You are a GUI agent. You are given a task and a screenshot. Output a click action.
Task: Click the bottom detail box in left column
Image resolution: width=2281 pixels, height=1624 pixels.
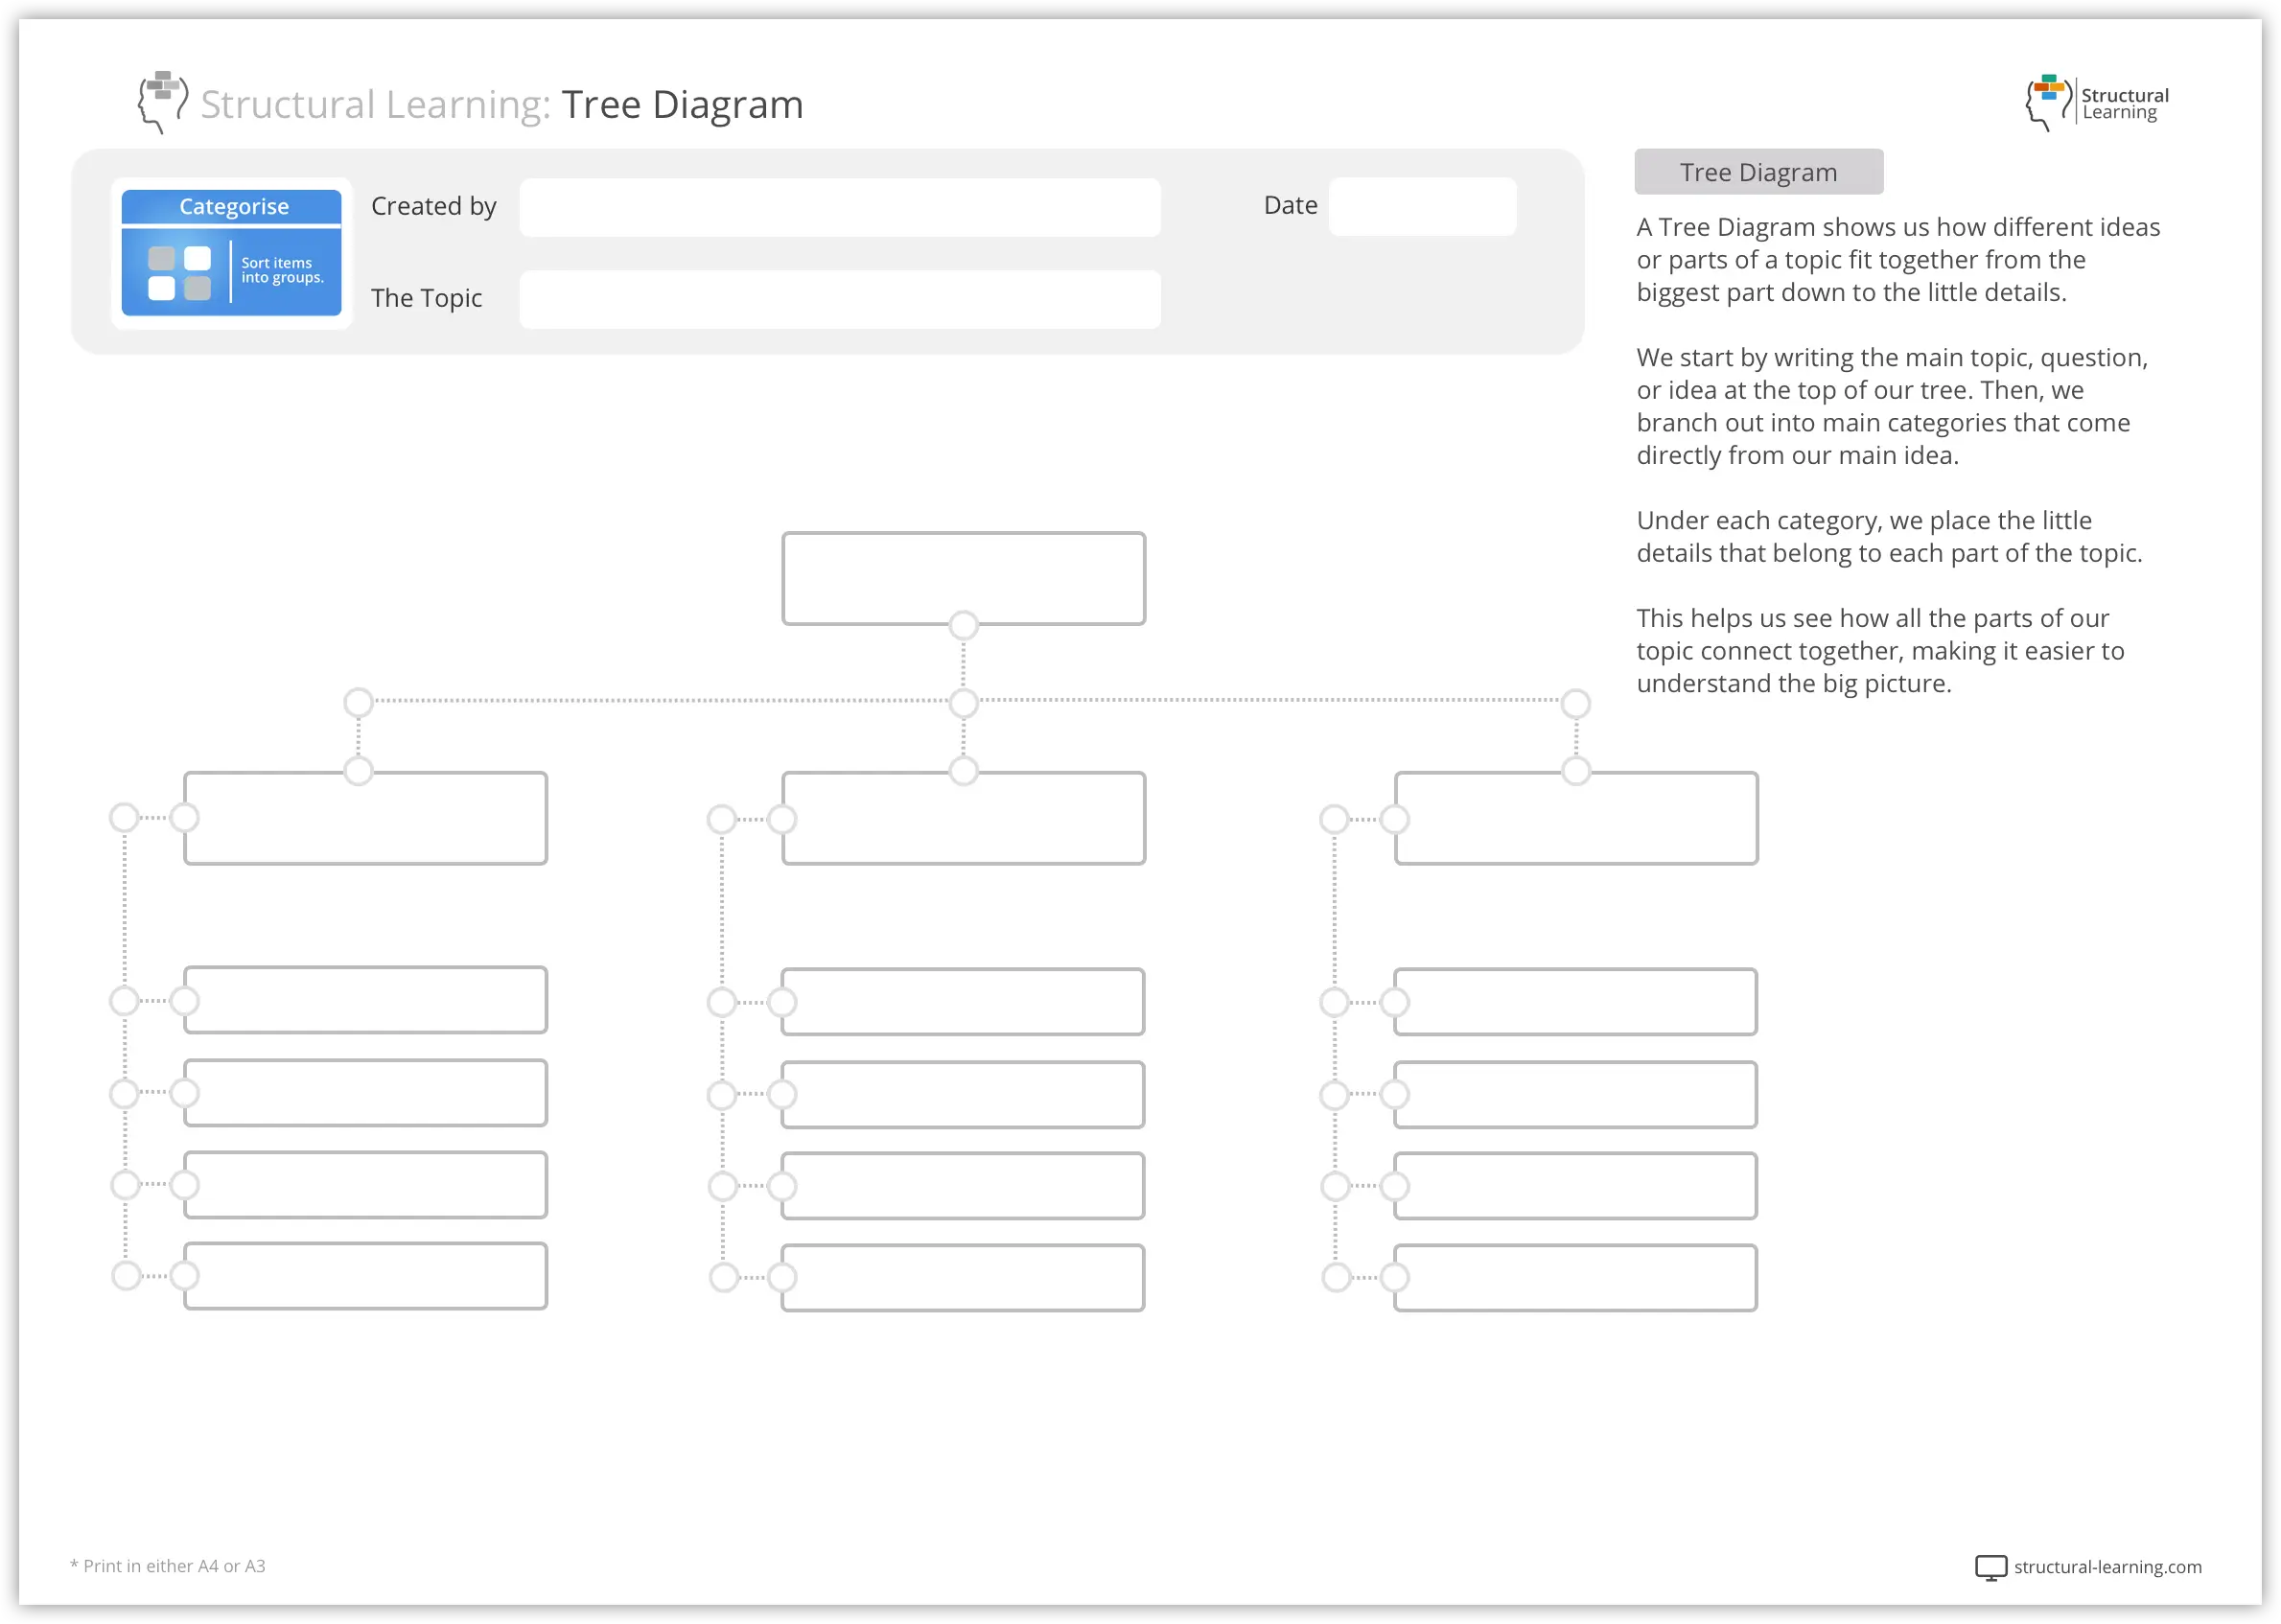366,1275
